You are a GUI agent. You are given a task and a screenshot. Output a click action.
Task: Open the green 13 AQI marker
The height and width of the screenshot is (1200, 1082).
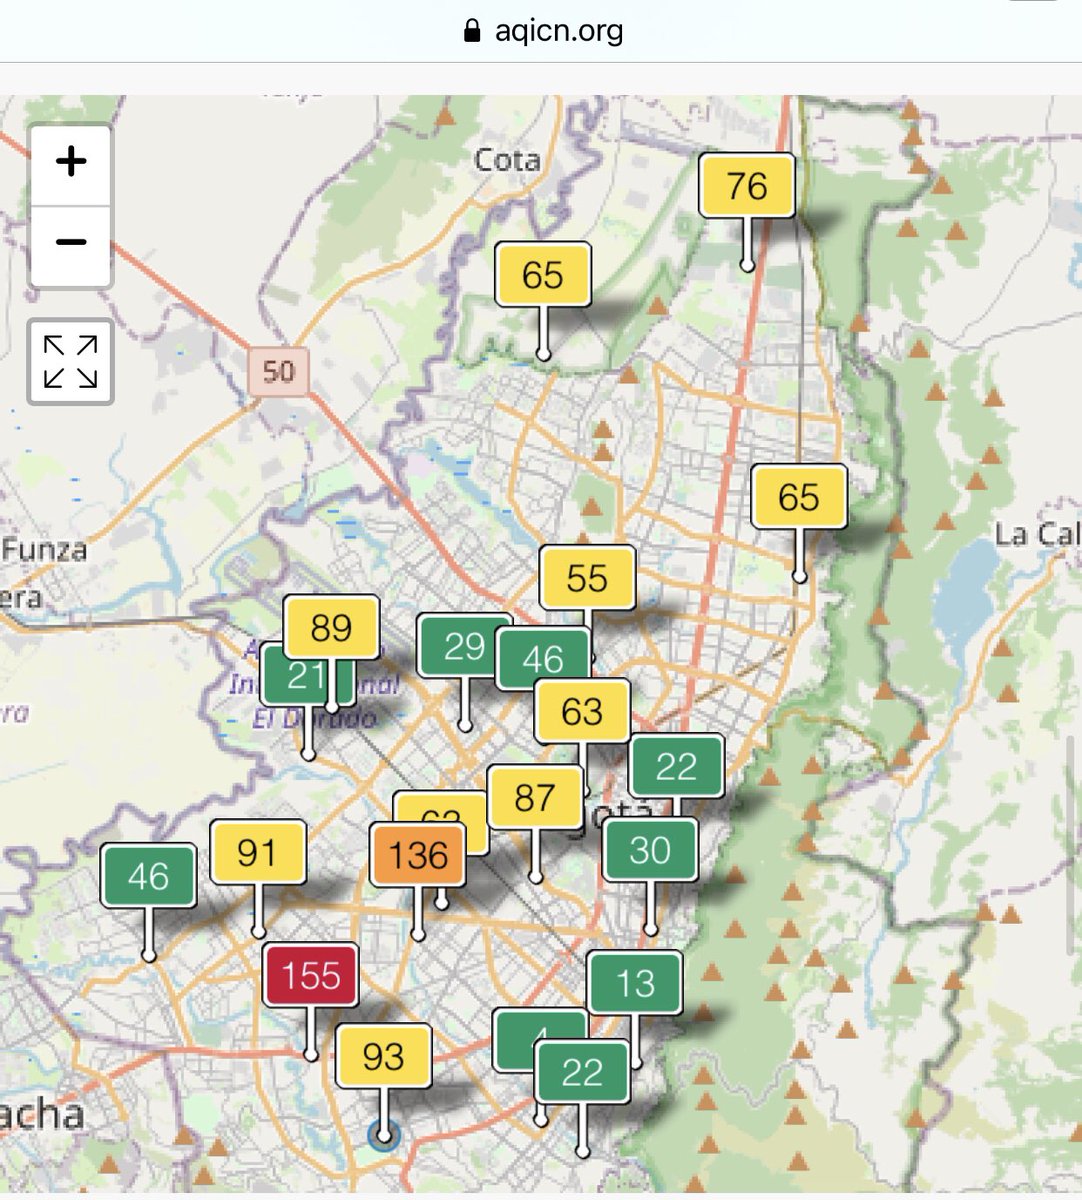635,983
